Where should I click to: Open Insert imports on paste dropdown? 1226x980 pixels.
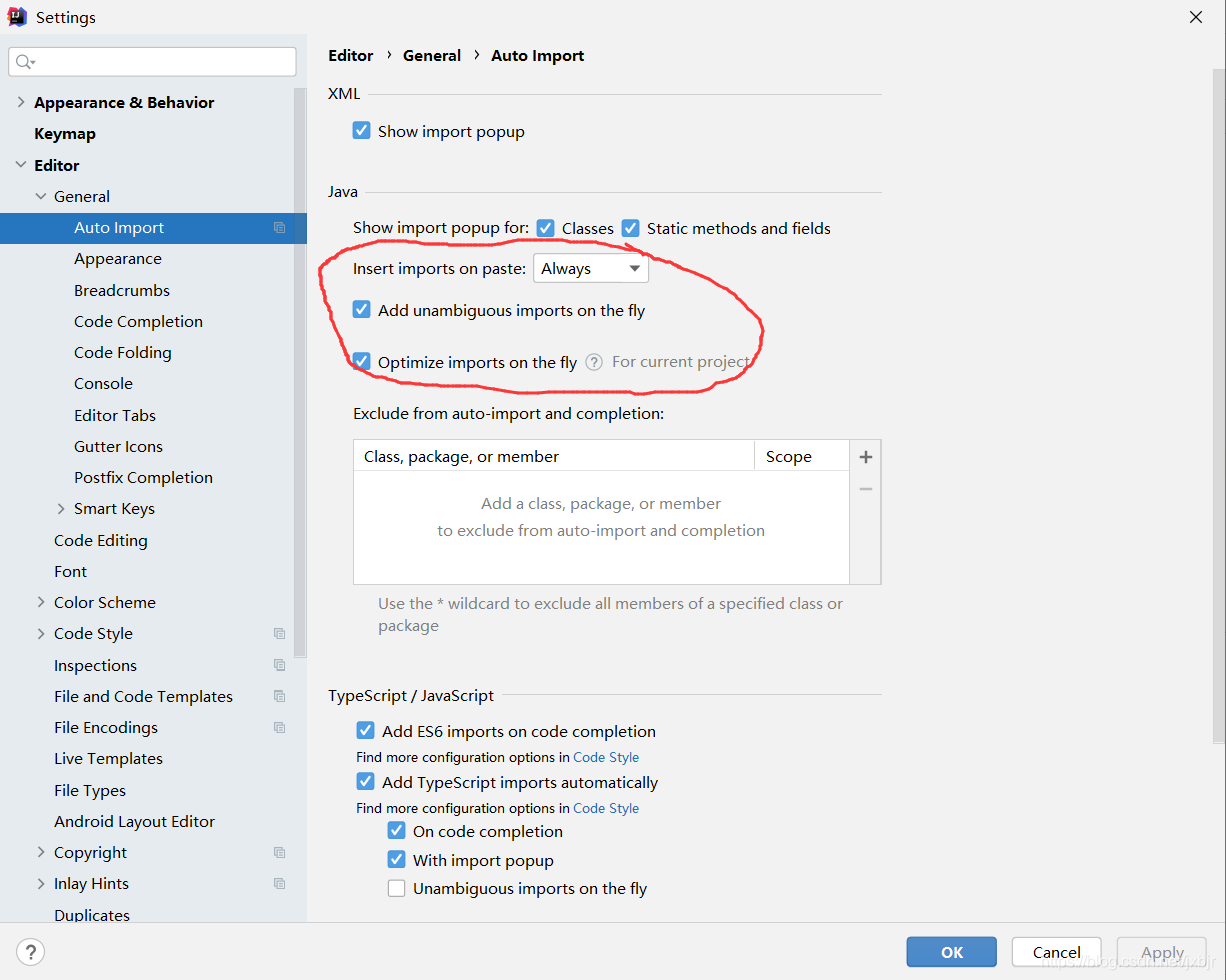point(591,269)
